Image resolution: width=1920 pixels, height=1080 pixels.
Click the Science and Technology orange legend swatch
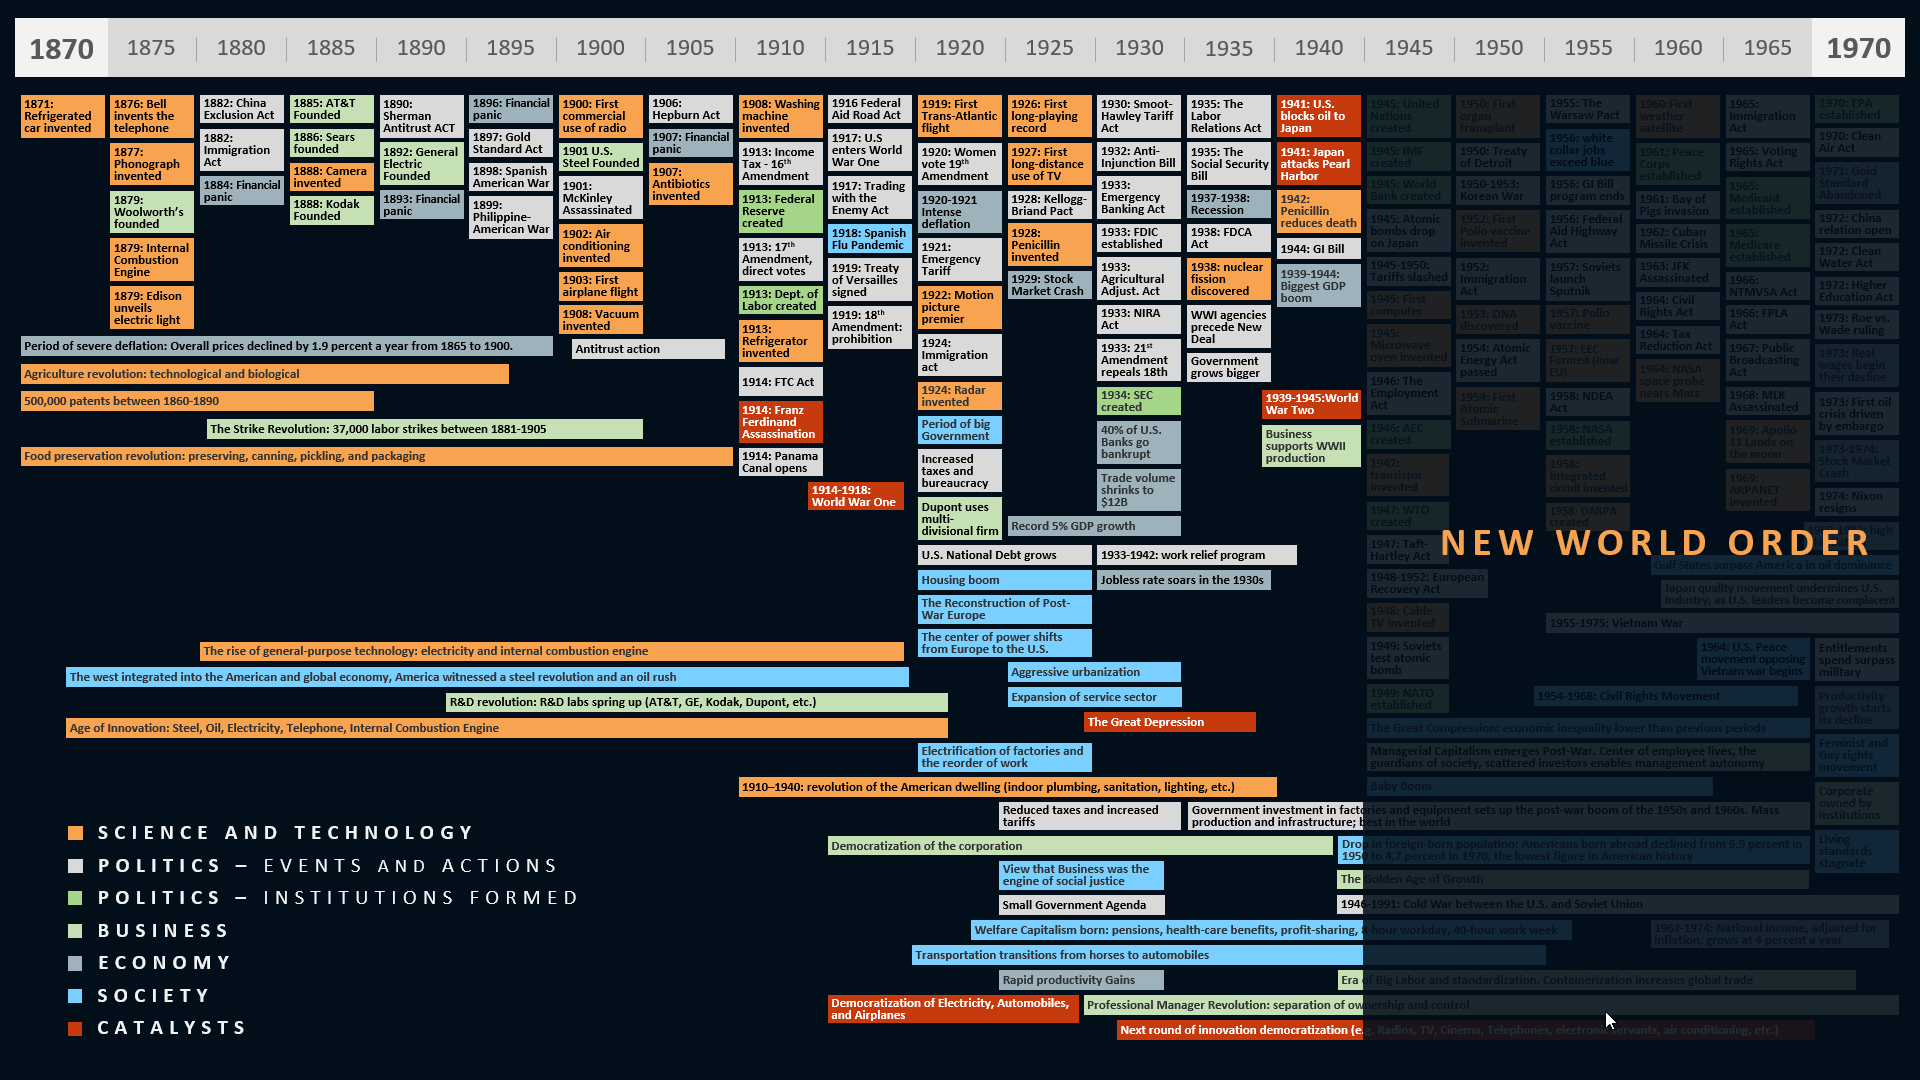(x=75, y=833)
